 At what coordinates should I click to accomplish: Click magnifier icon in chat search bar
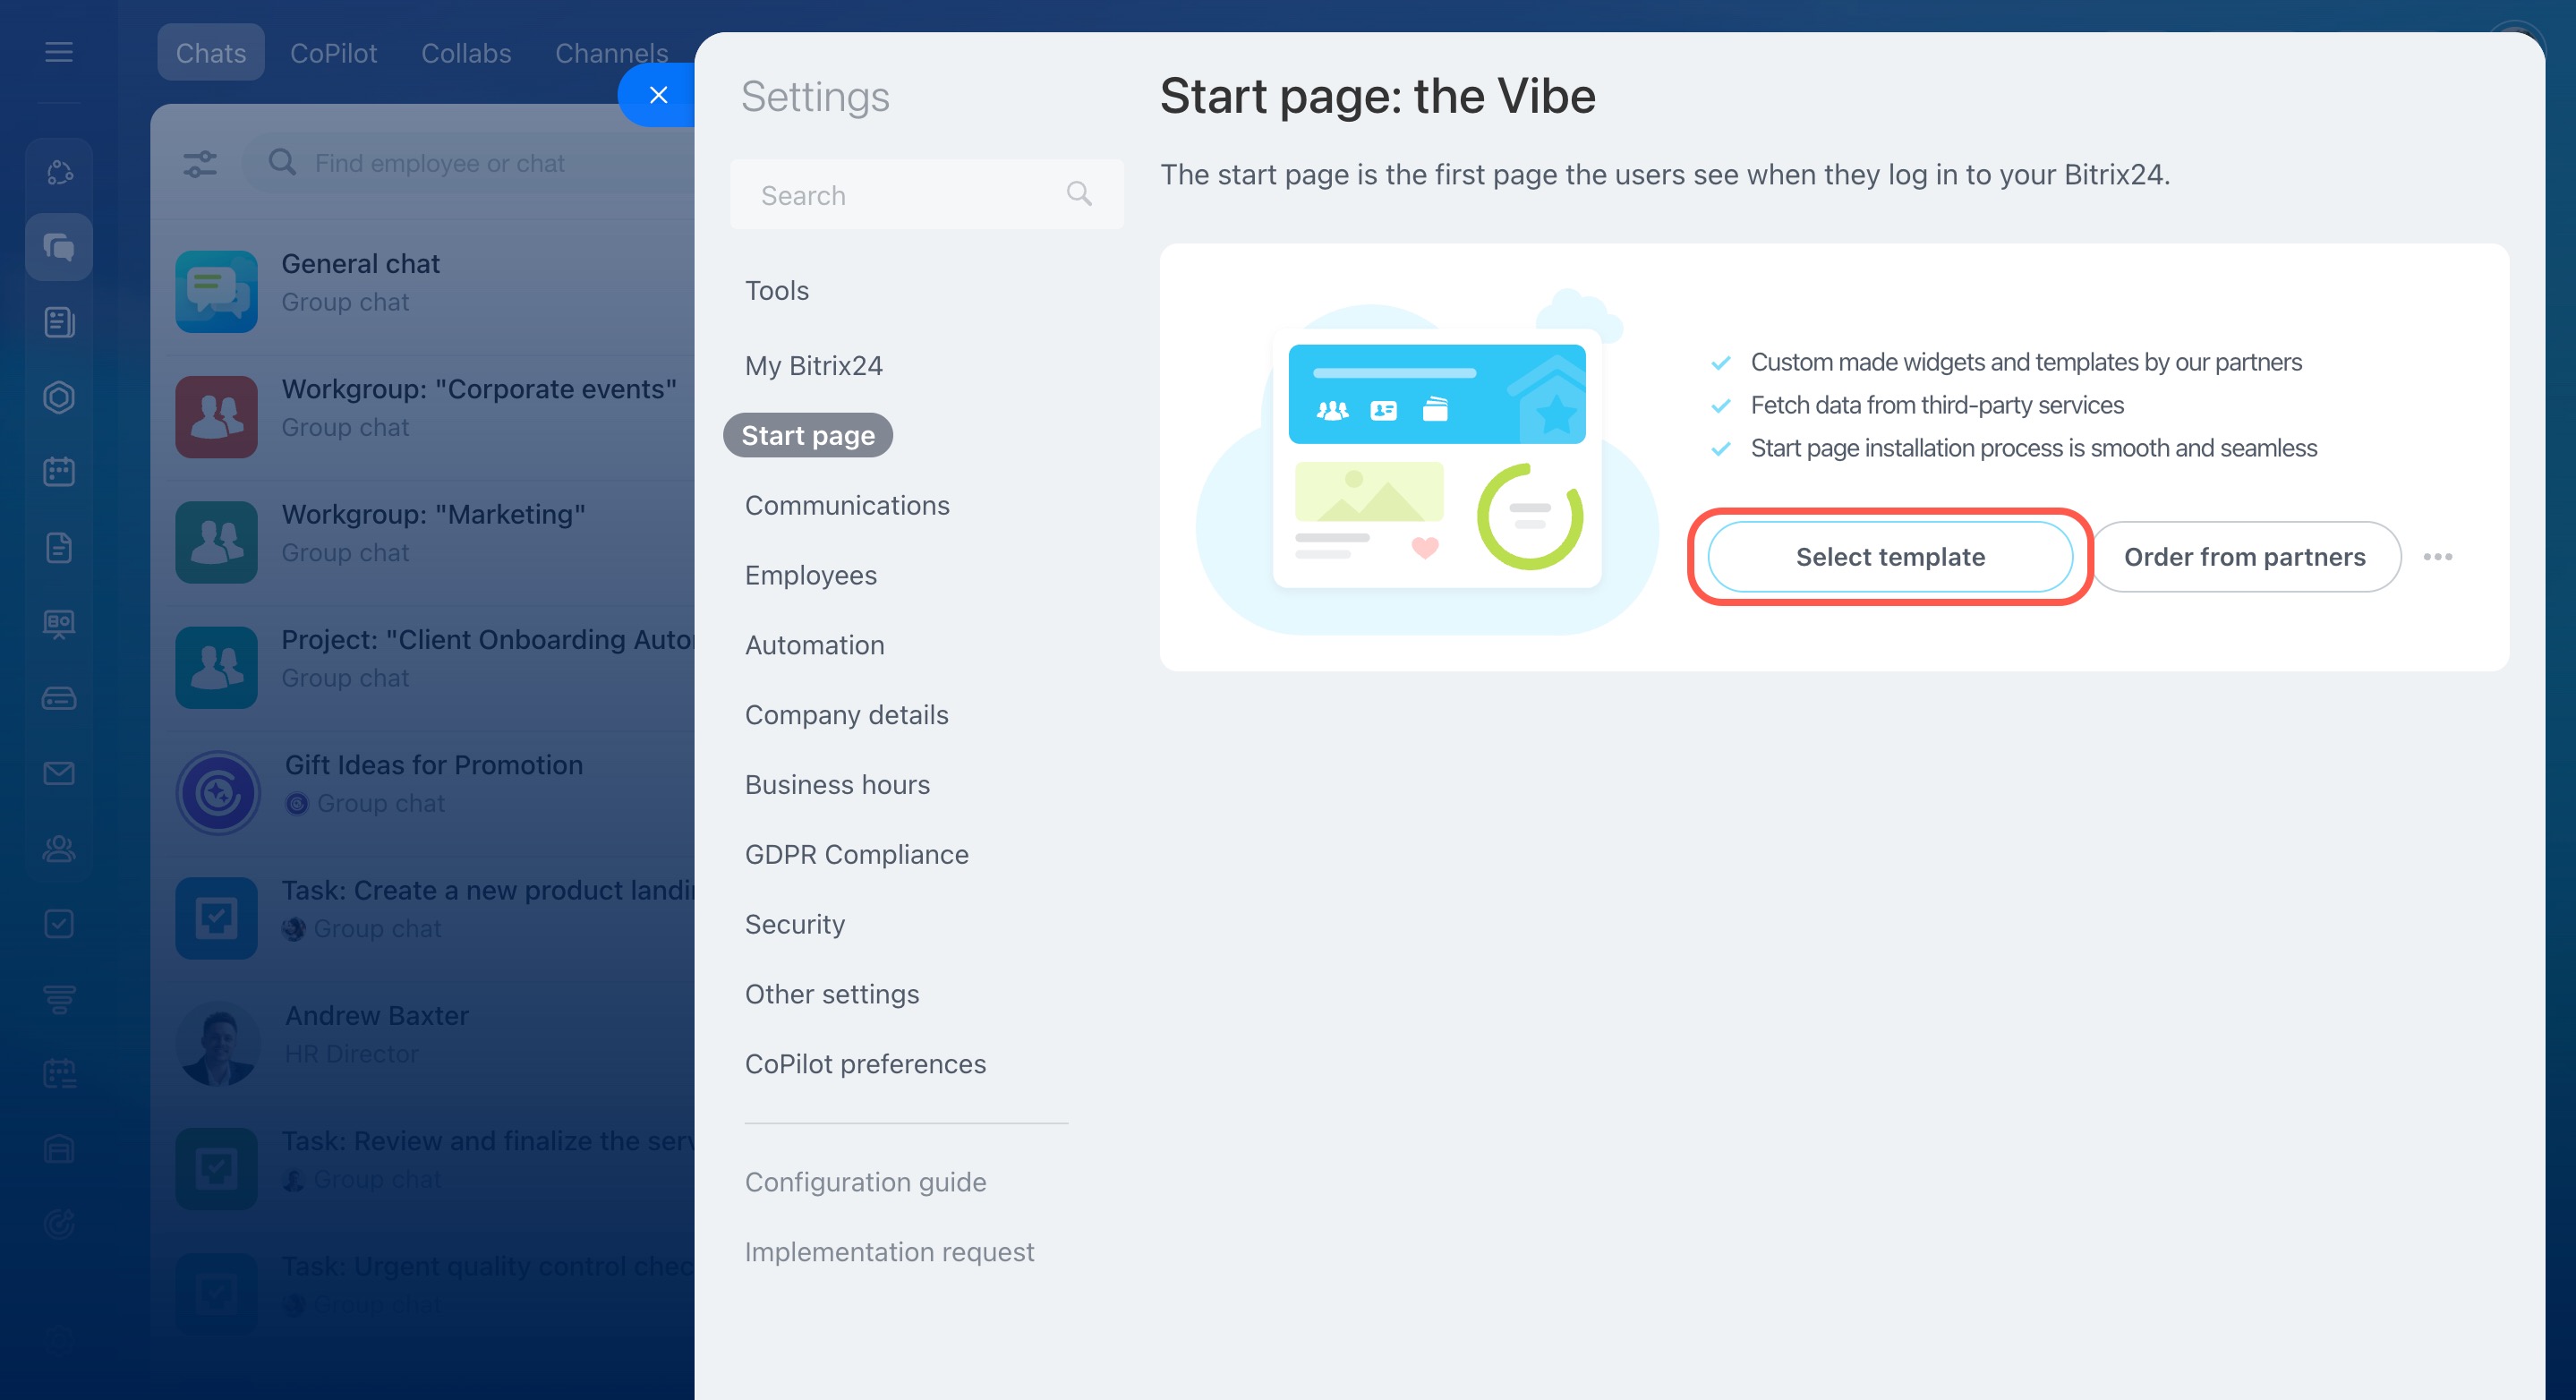282,162
